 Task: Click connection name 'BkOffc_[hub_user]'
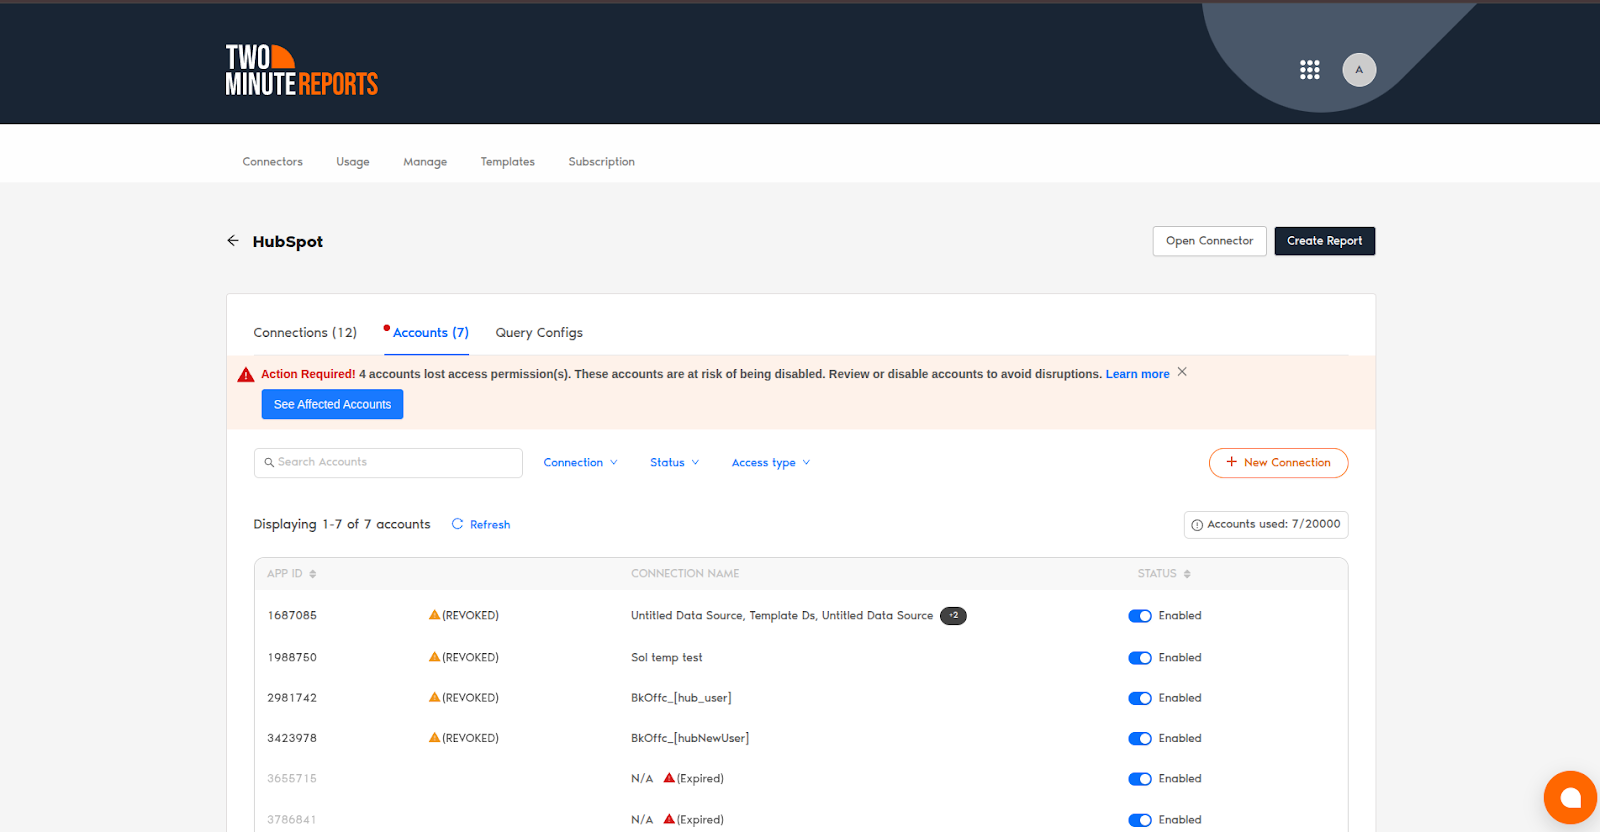coord(681,698)
